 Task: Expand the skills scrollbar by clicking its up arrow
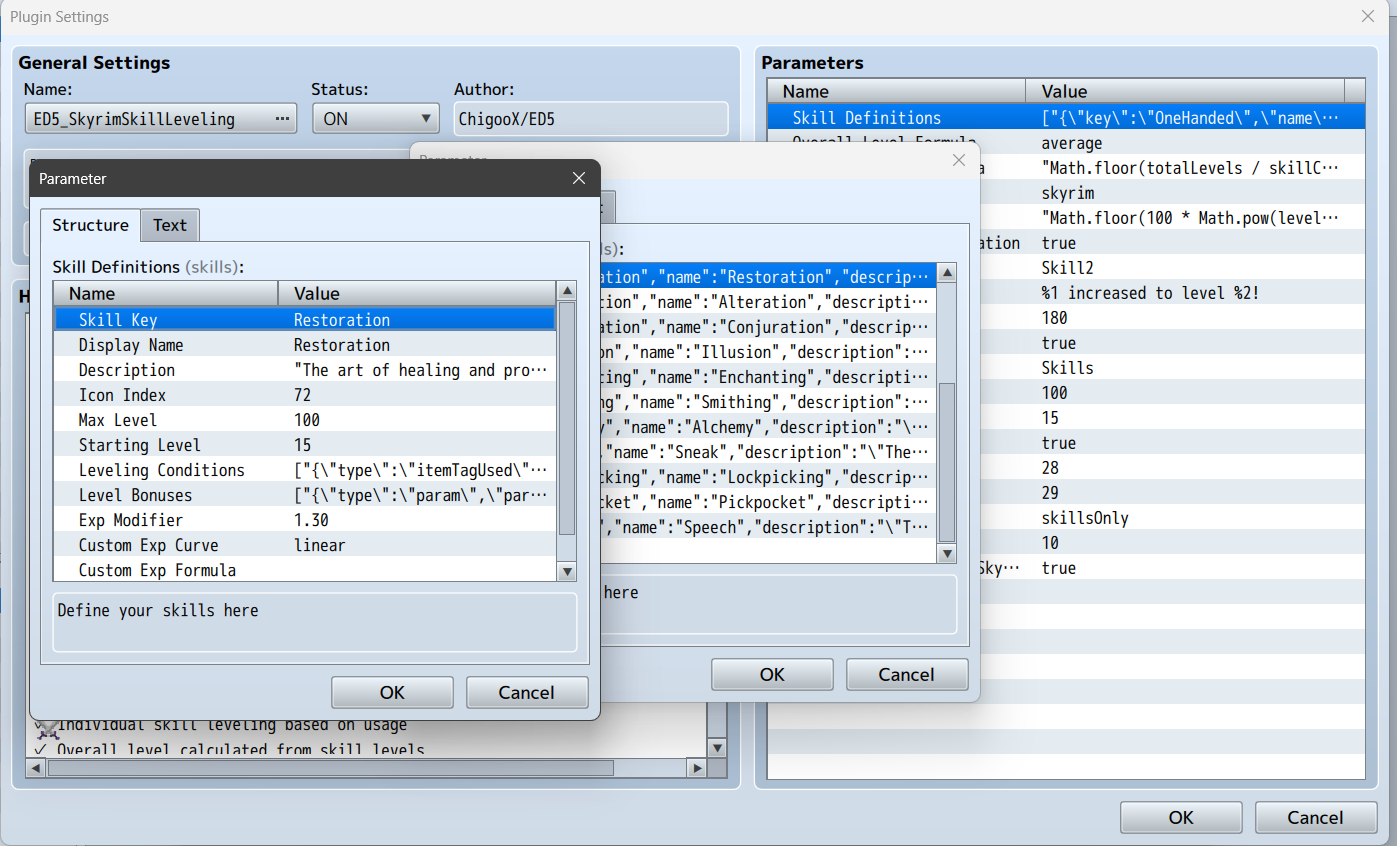tap(946, 271)
